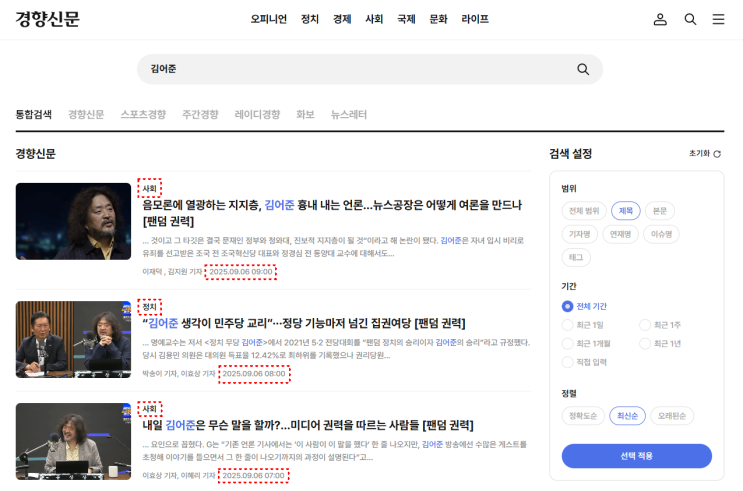Click 사회 category above 미디어 권력 article

[x=150, y=409]
